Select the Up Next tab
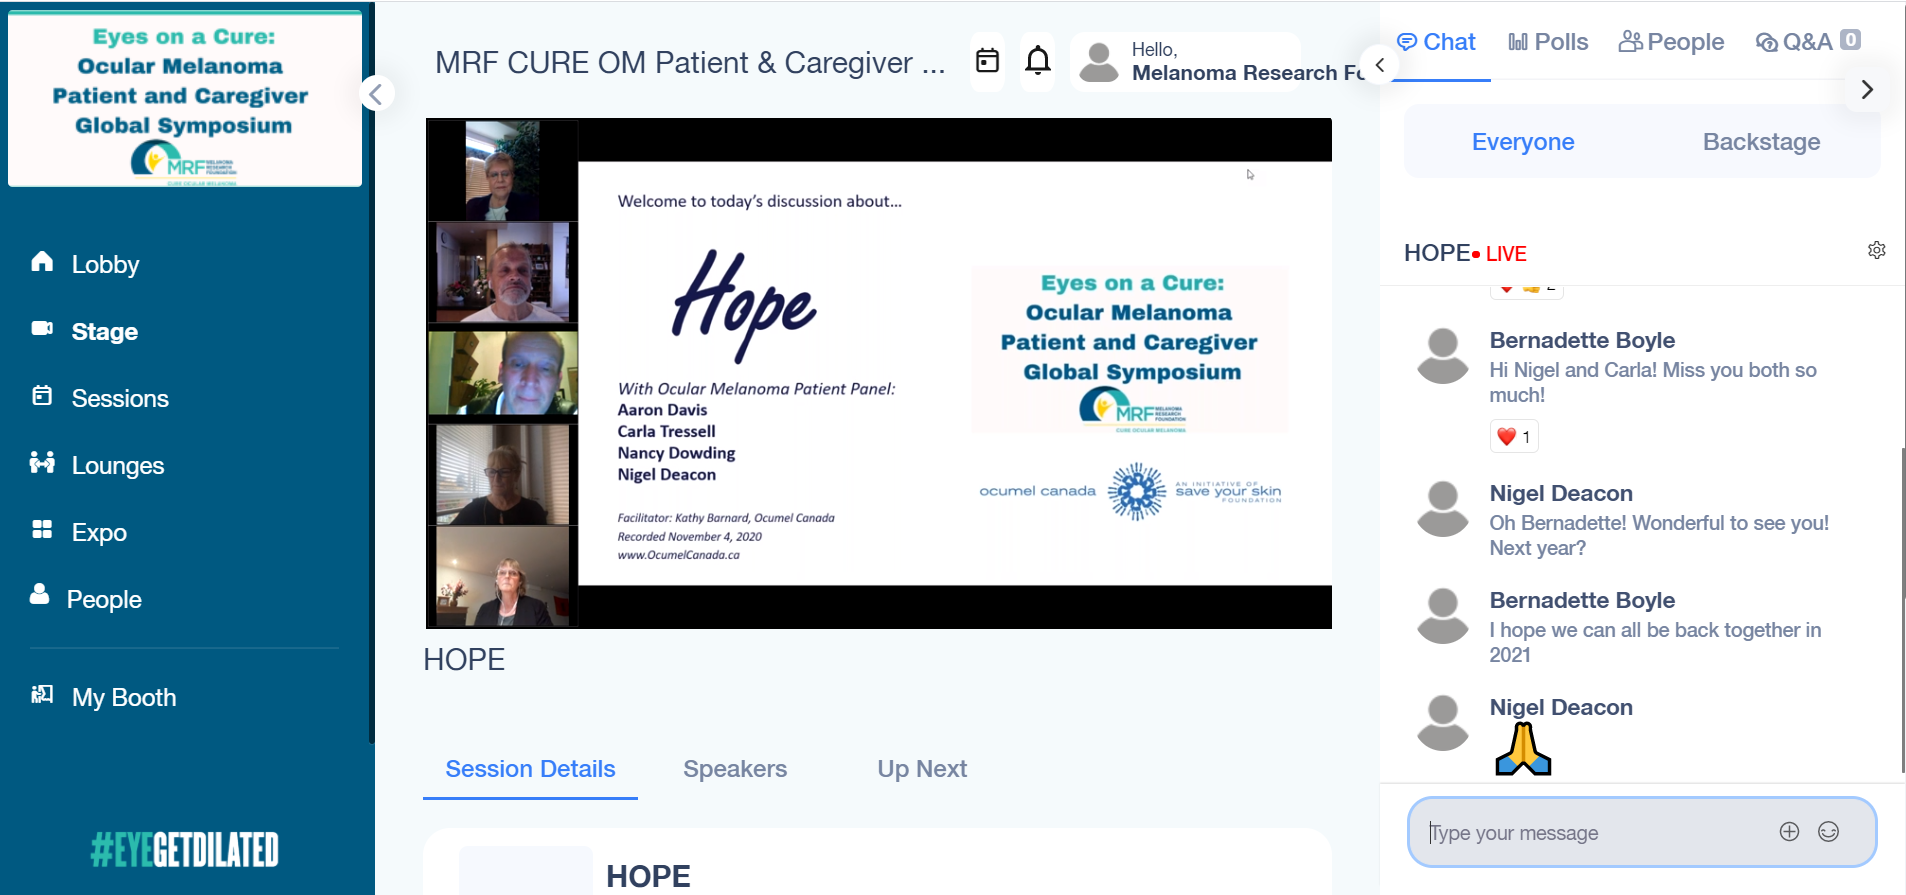 tap(922, 769)
